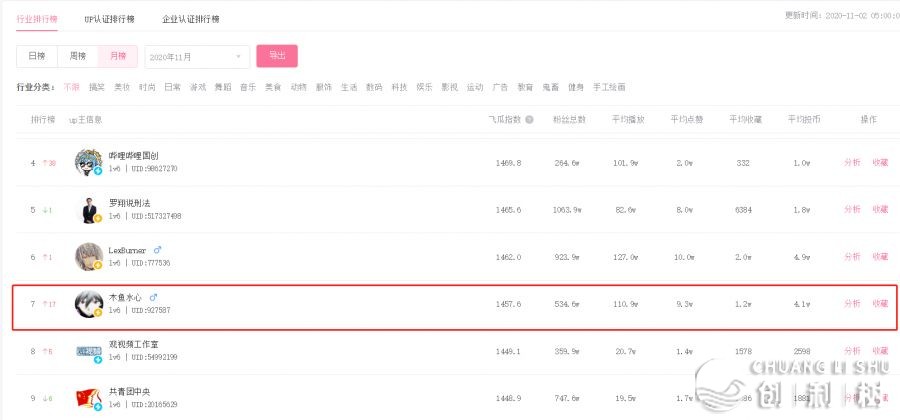Click 木鱼水心 profile avatar
This screenshot has height=420, width=900.
(x=88, y=304)
